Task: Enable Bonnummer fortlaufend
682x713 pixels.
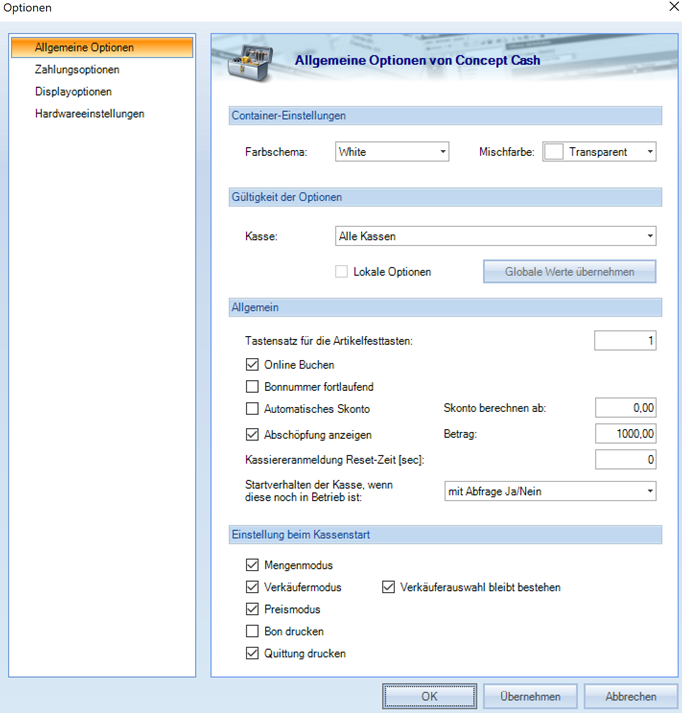Action: pyautogui.click(x=252, y=387)
